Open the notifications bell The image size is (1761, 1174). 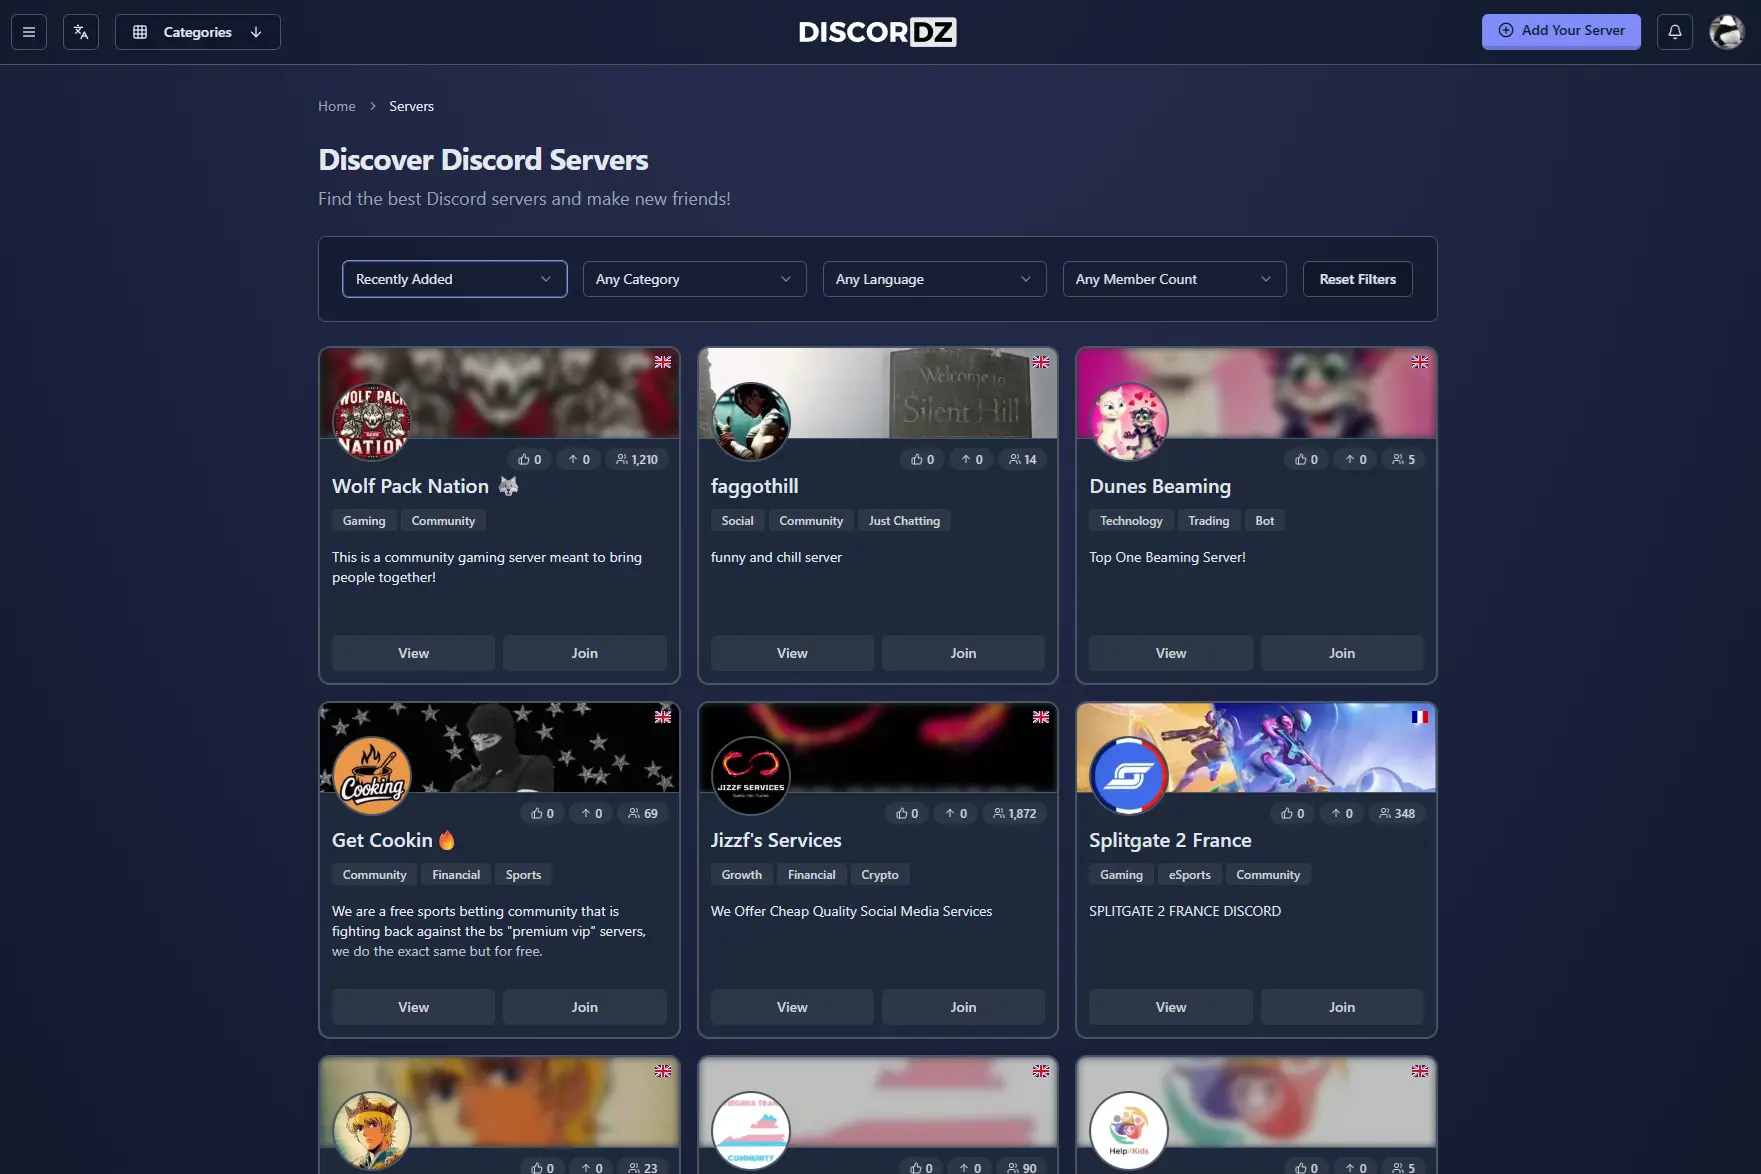click(x=1675, y=32)
